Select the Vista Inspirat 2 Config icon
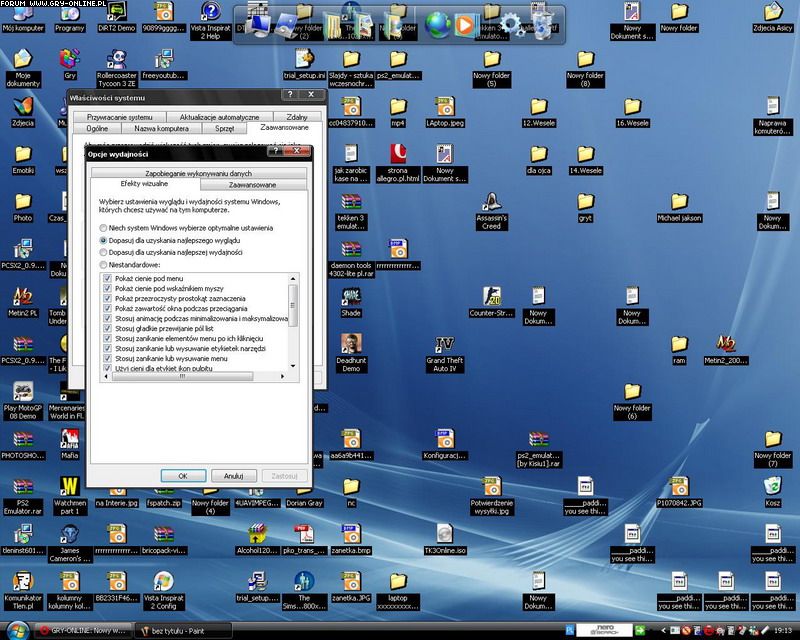The image size is (800, 640). tap(163, 591)
